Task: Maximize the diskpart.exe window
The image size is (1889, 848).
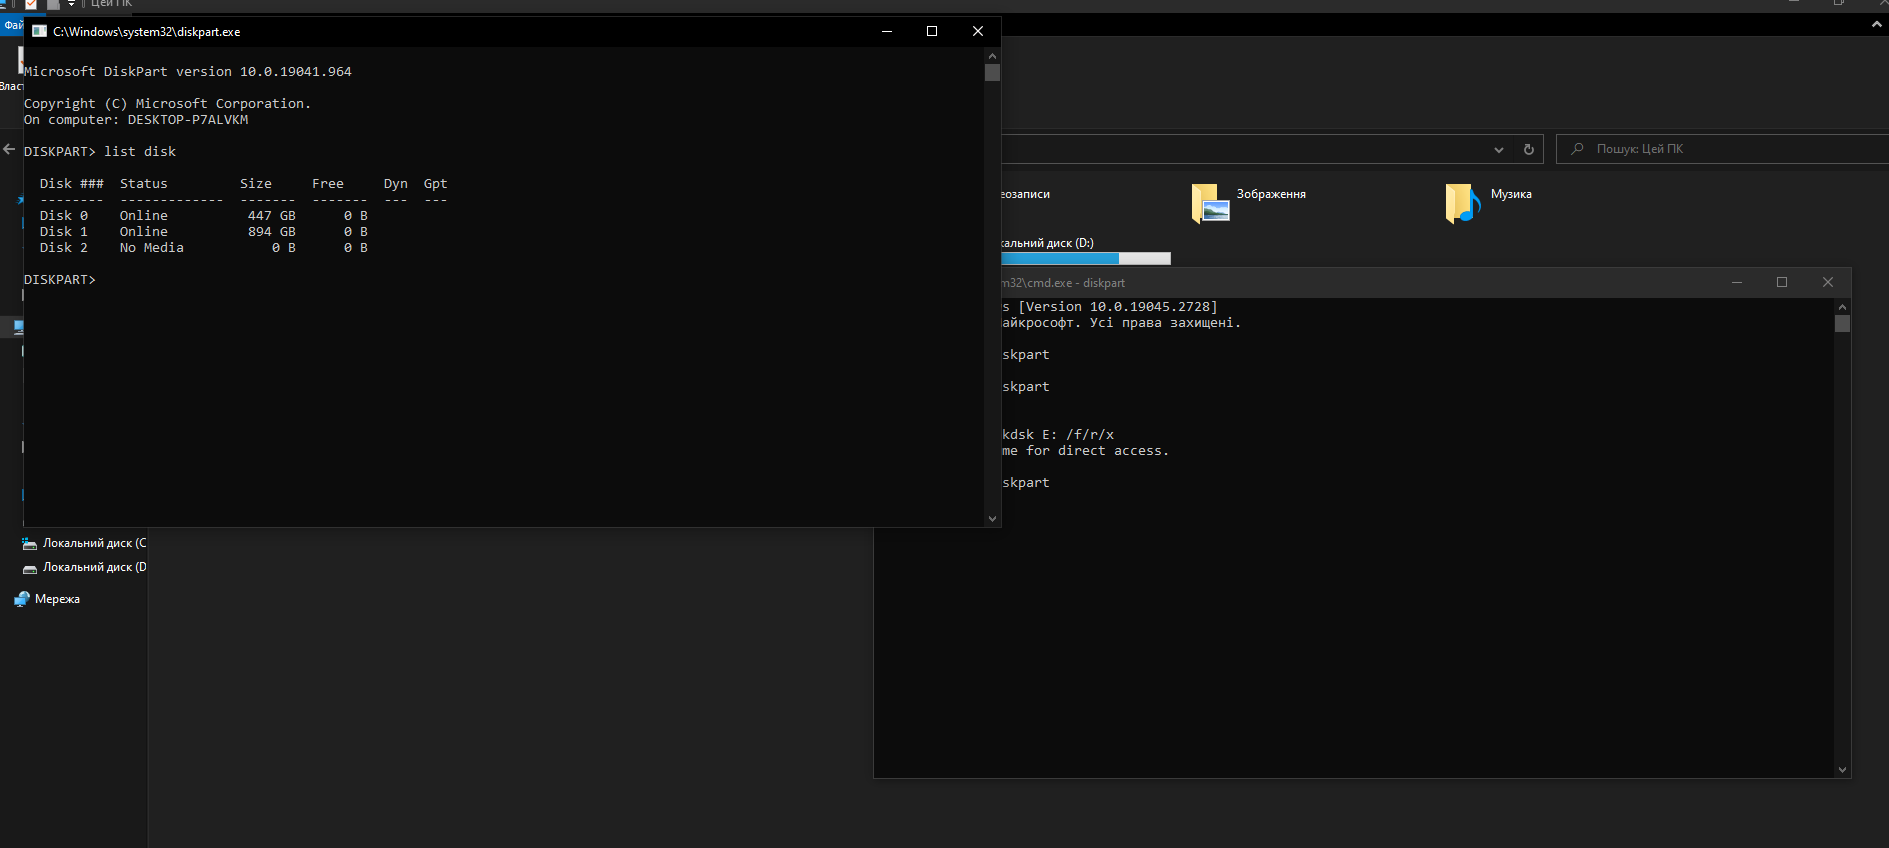Action: click(932, 31)
